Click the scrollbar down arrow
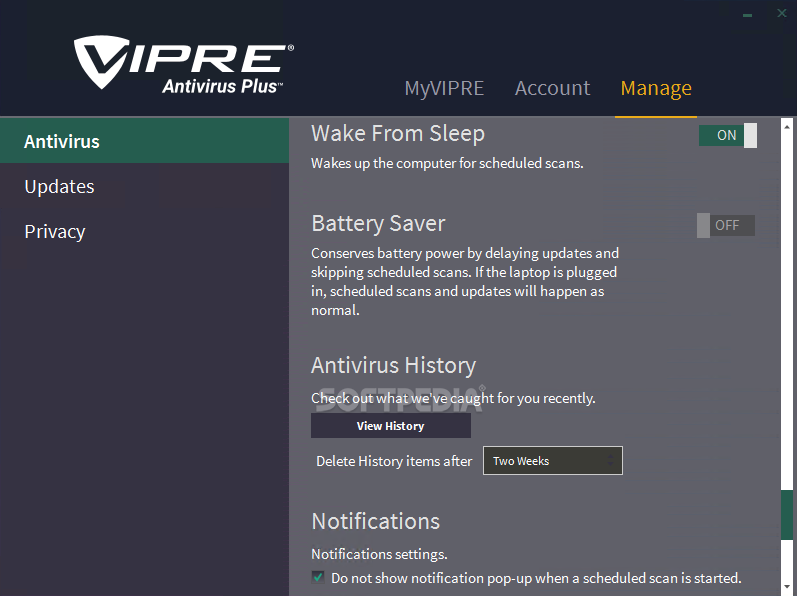The width and height of the screenshot is (797, 596). [787, 587]
